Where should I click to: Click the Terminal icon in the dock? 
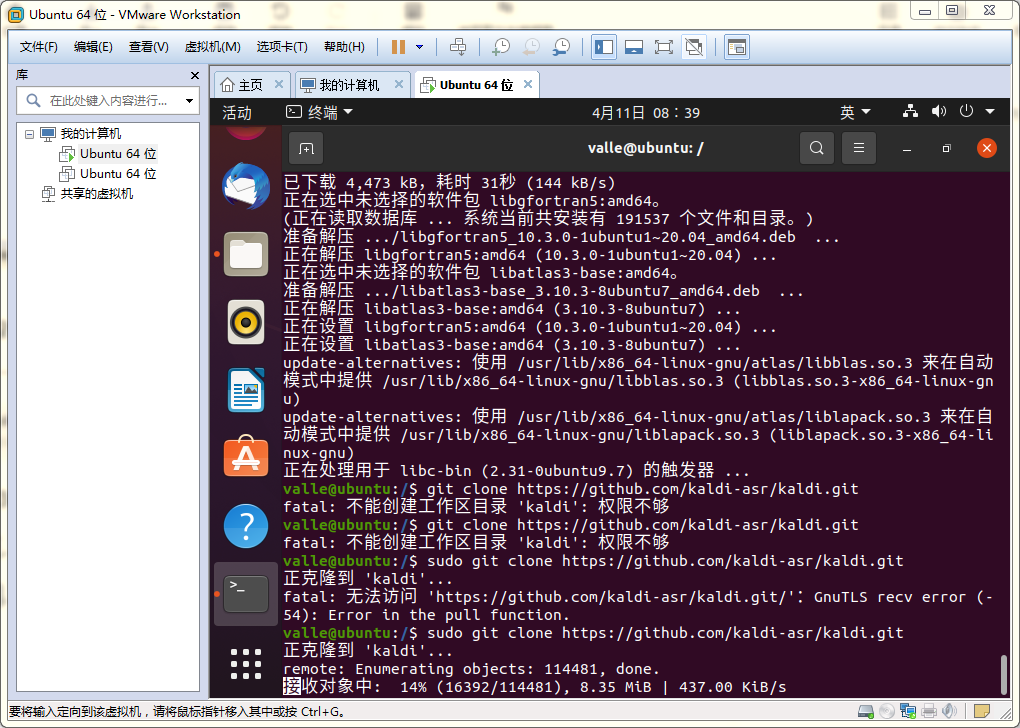click(246, 594)
